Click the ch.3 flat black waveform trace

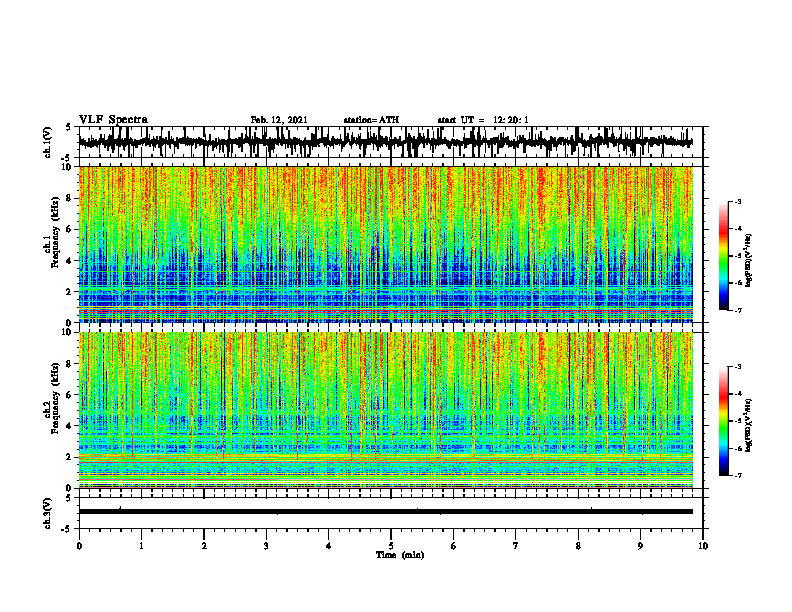386,512
